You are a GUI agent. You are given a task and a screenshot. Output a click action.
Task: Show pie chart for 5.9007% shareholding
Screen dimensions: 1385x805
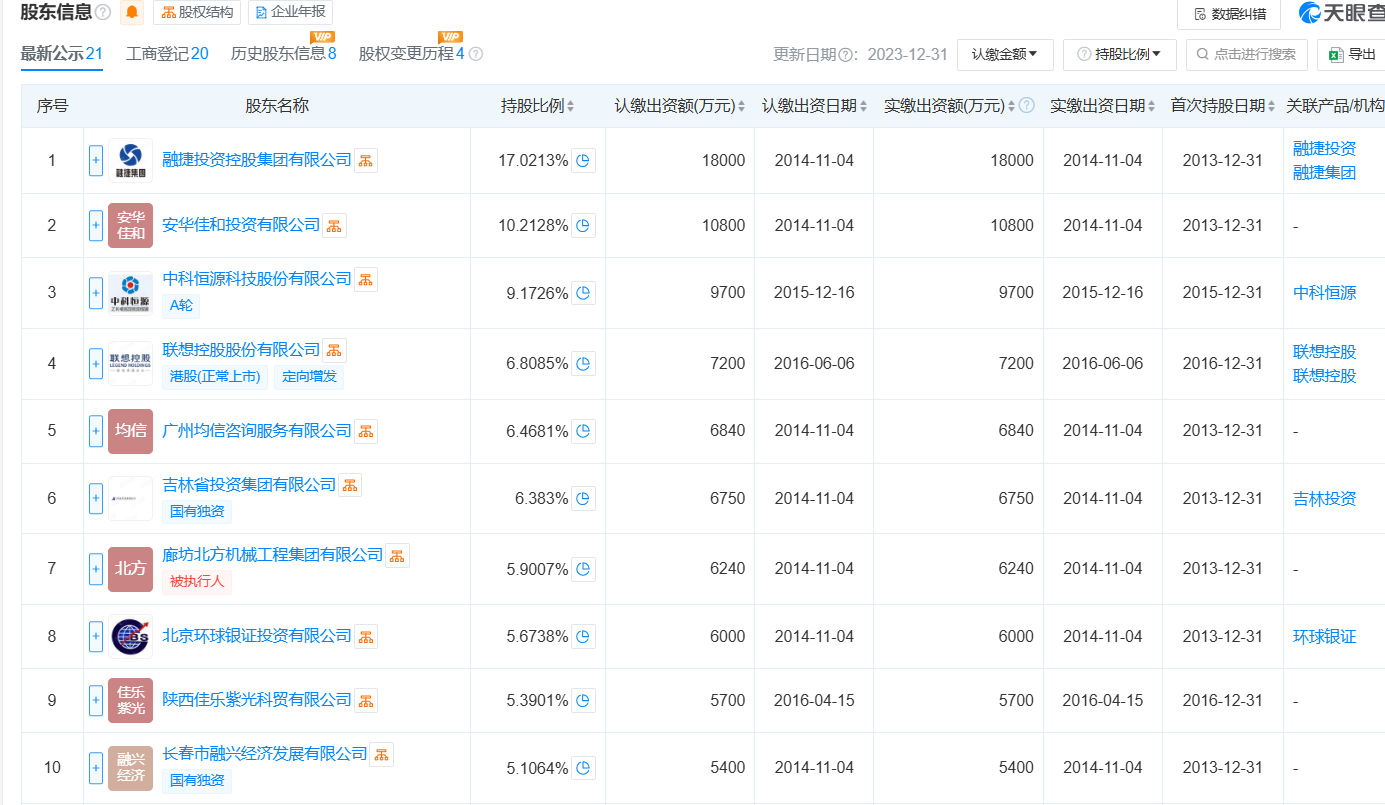(583, 569)
